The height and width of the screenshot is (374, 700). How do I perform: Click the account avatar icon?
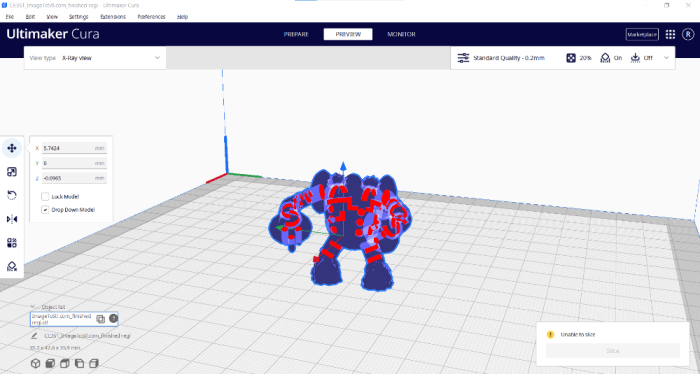688,34
